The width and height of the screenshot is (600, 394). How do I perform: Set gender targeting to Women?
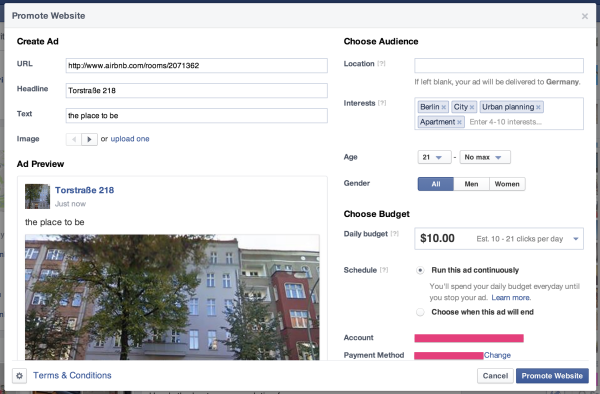(x=507, y=184)
